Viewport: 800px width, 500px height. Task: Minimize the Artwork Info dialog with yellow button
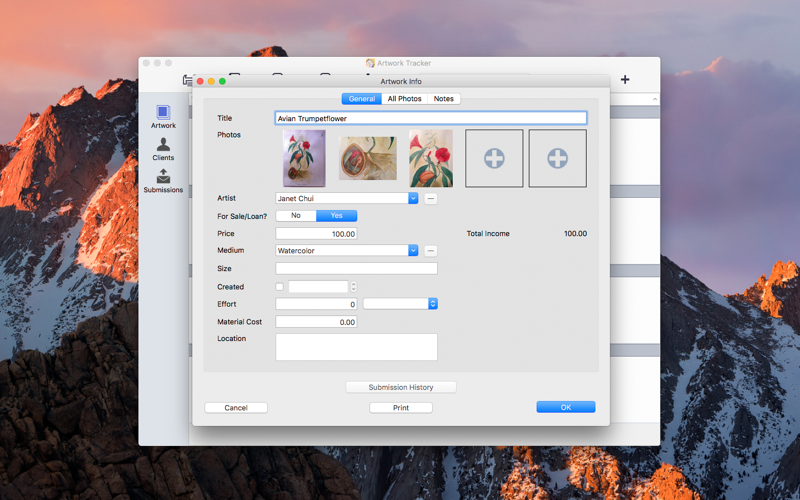pyautogui.click(x=211, y=81)
